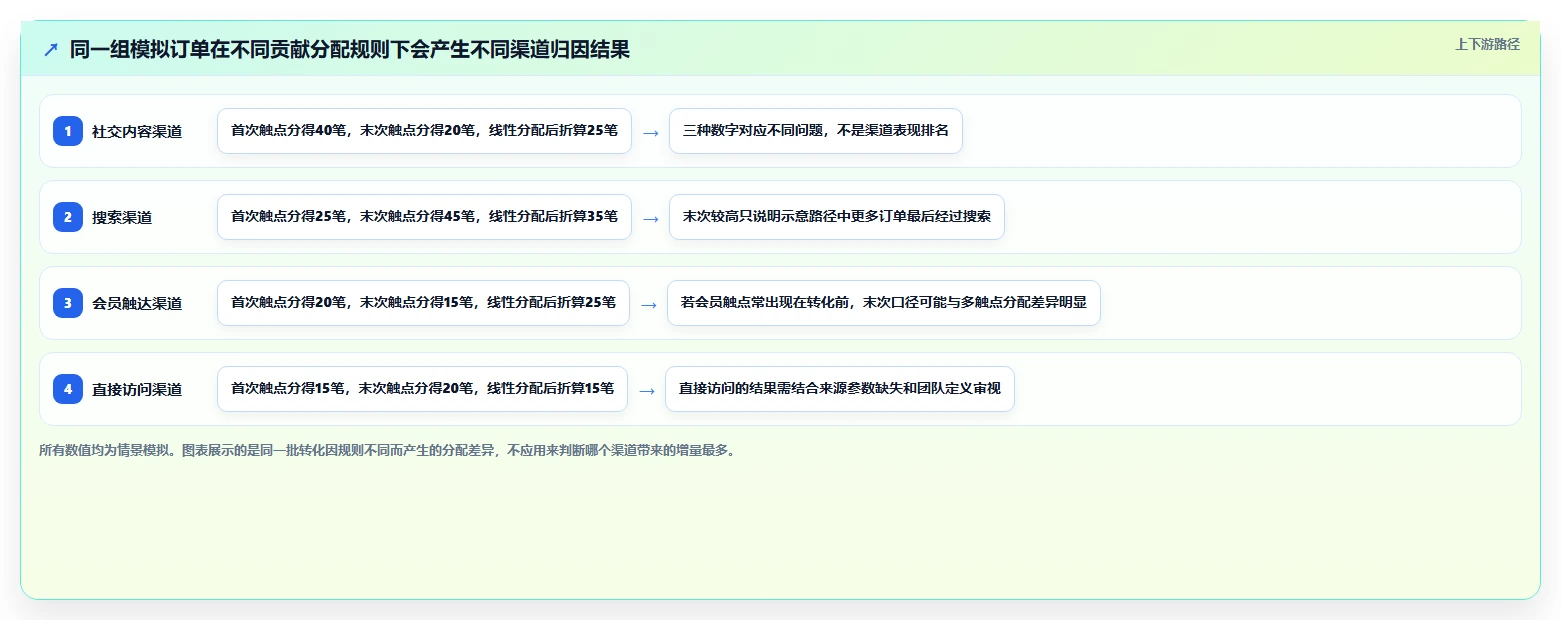Select the number 3 badge for 会员触达渠道
The height and width of the screenshot is (620, 1561).
(68, 303)
